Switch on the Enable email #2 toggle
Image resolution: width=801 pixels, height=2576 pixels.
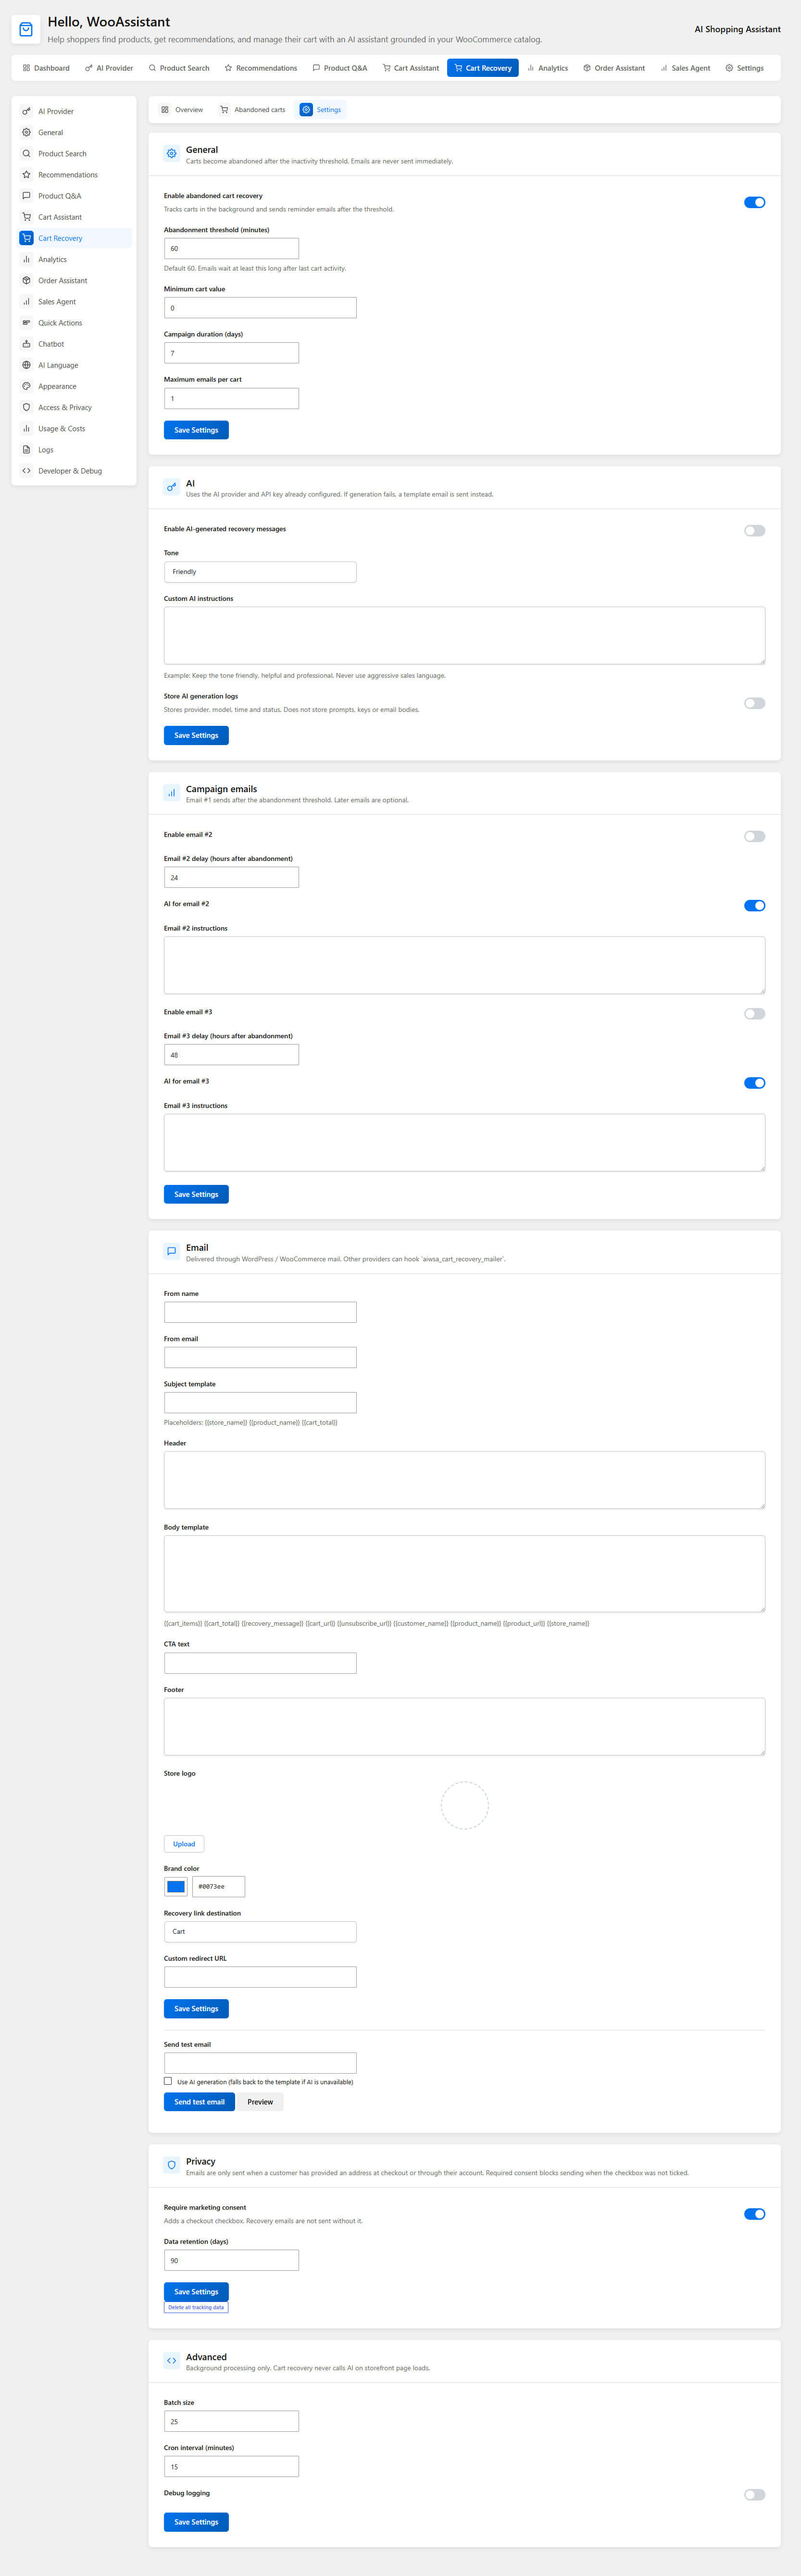point(755,837)
